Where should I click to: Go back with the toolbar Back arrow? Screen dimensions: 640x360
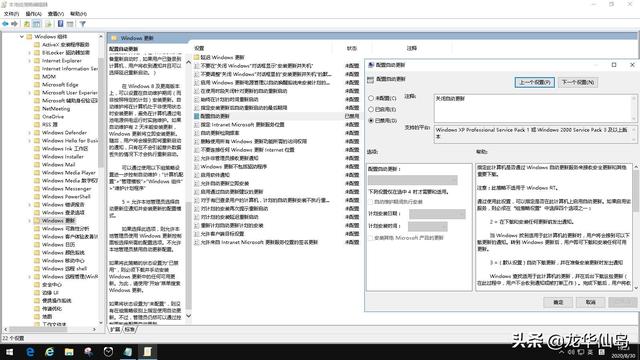(5, 24)
